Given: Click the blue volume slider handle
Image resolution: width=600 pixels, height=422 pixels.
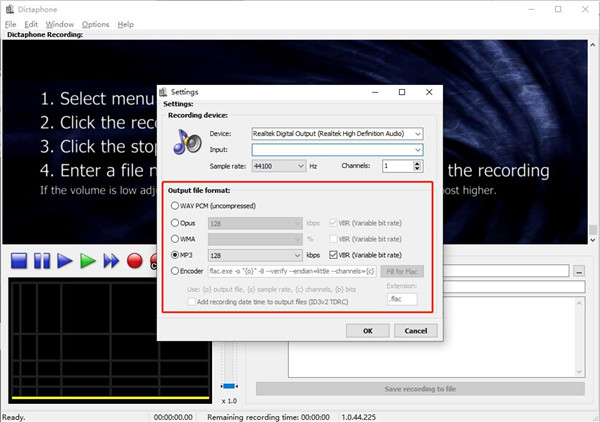Looking at the screenshot, I should click(229, 386).
